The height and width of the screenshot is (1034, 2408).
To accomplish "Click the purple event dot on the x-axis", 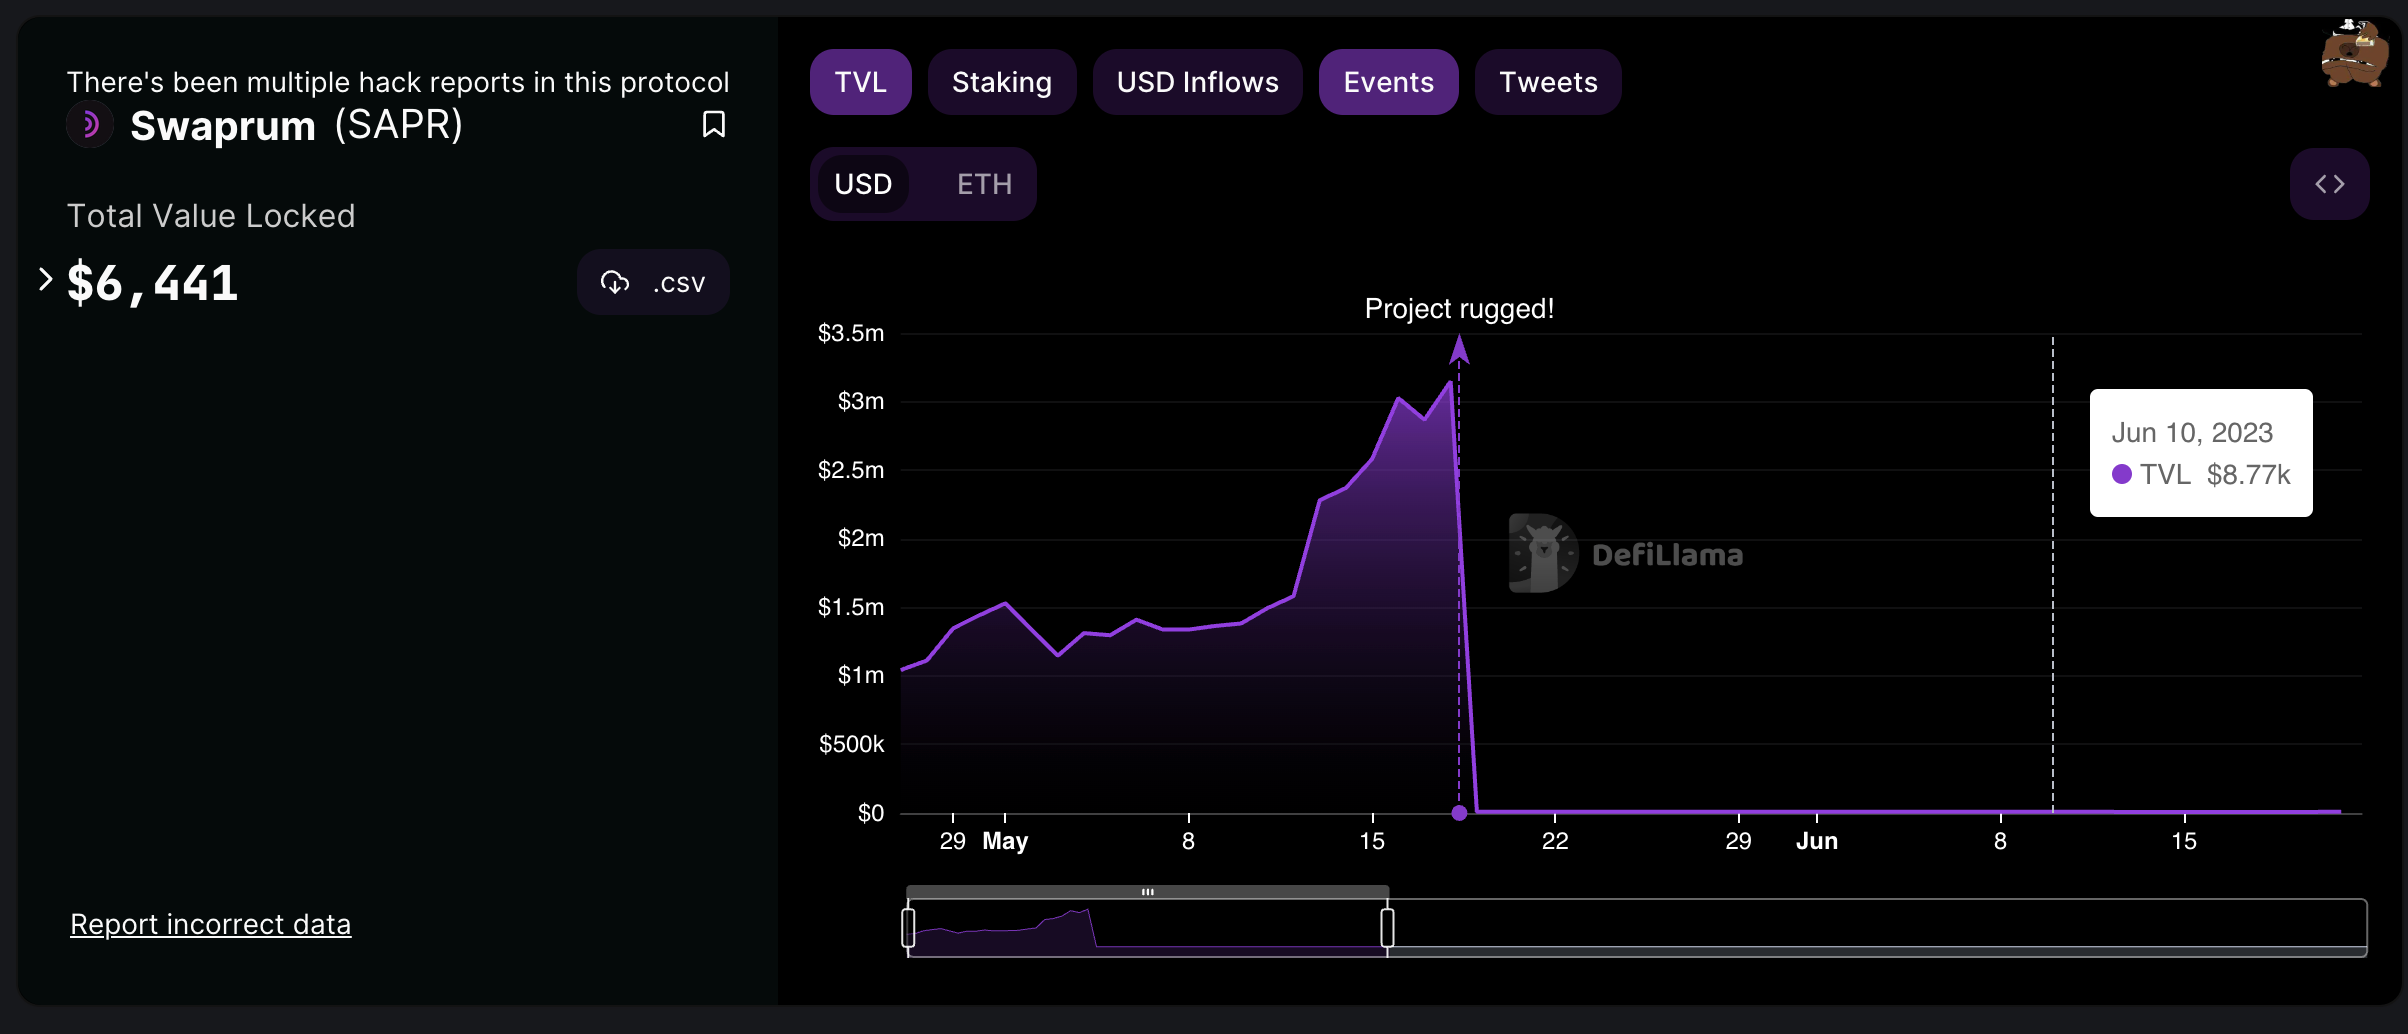I will (1459, 813).
